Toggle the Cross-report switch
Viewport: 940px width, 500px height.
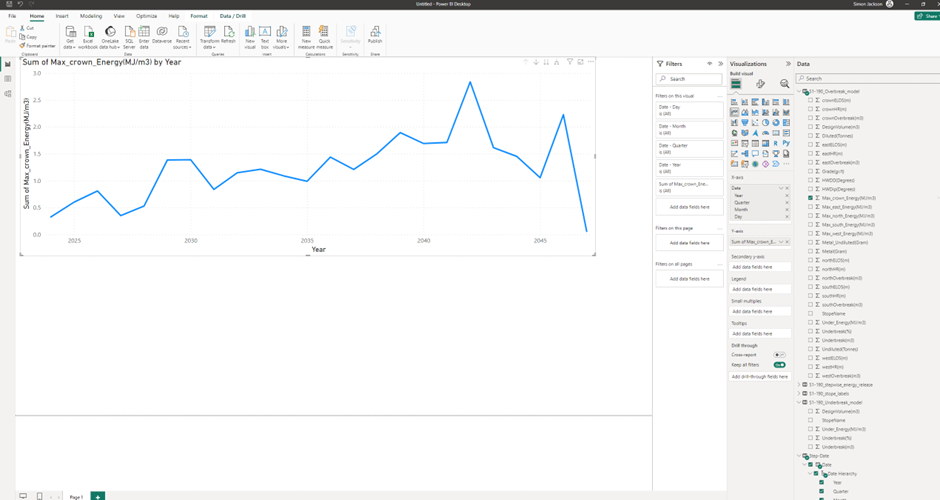tap(779, 355)
